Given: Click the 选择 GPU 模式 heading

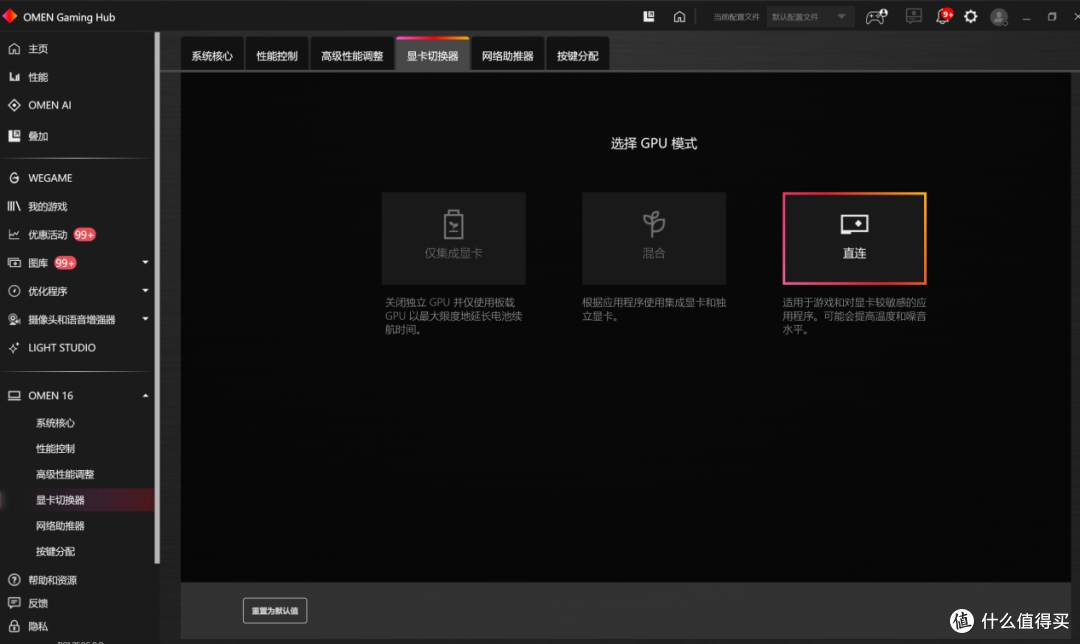Looking at the screenshot, I should coord(654,143).
